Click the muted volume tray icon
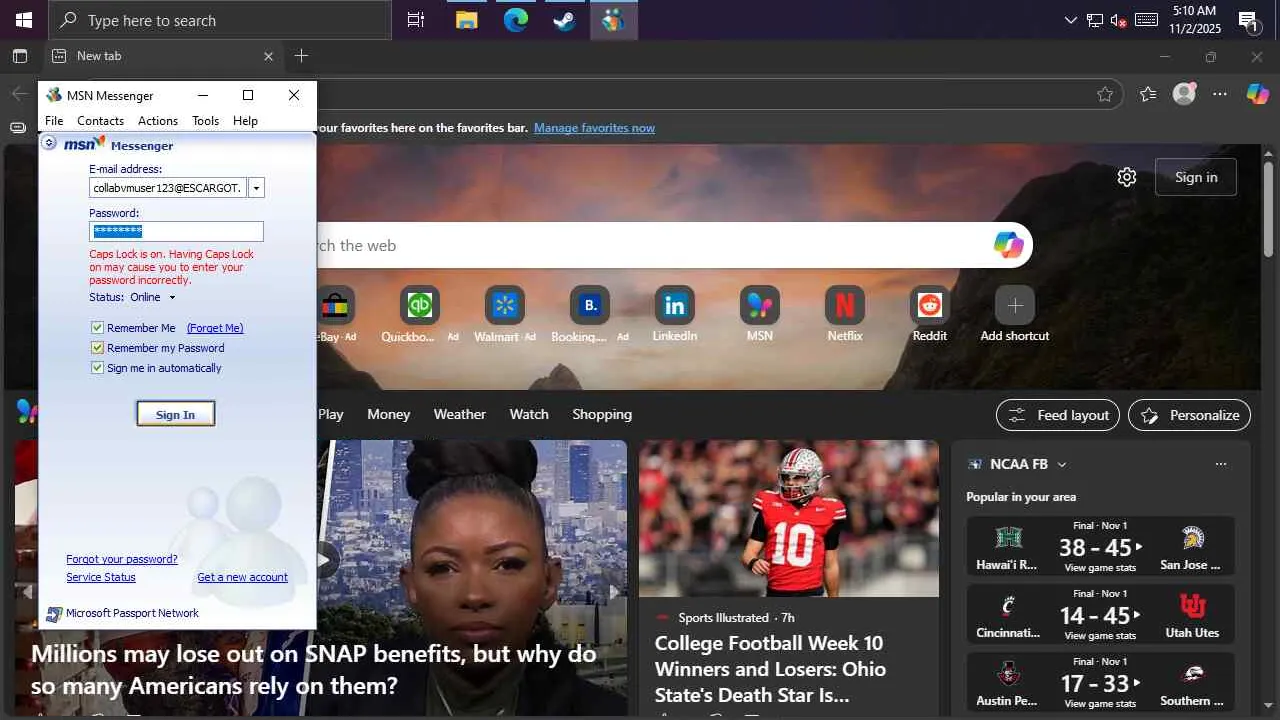This screenshot has width=1280, height=720. pos(1119,20)
